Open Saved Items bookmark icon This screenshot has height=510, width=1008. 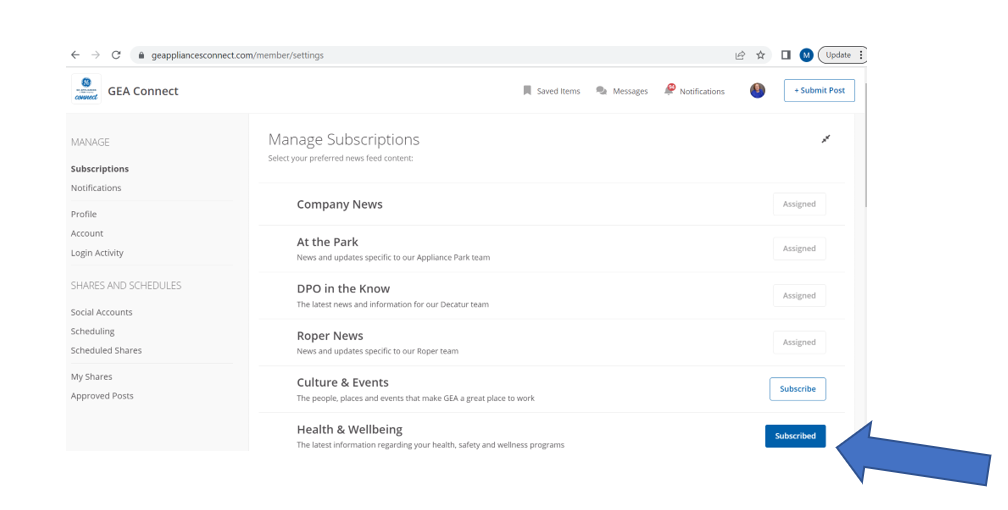(527, 91)
